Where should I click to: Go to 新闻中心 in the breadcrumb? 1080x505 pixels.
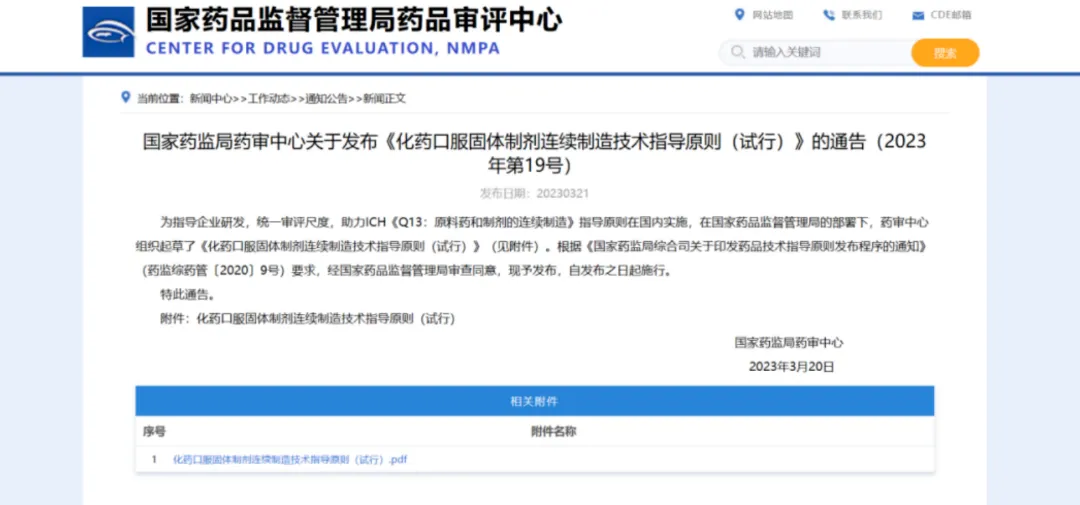(211, 99)
